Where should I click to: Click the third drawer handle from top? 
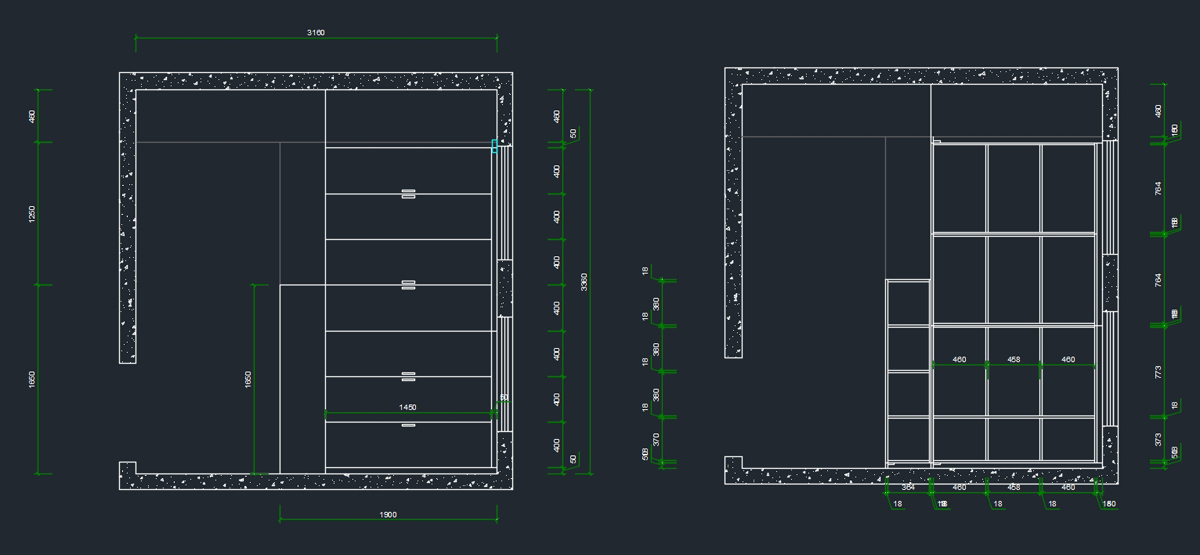coord(408,376)
